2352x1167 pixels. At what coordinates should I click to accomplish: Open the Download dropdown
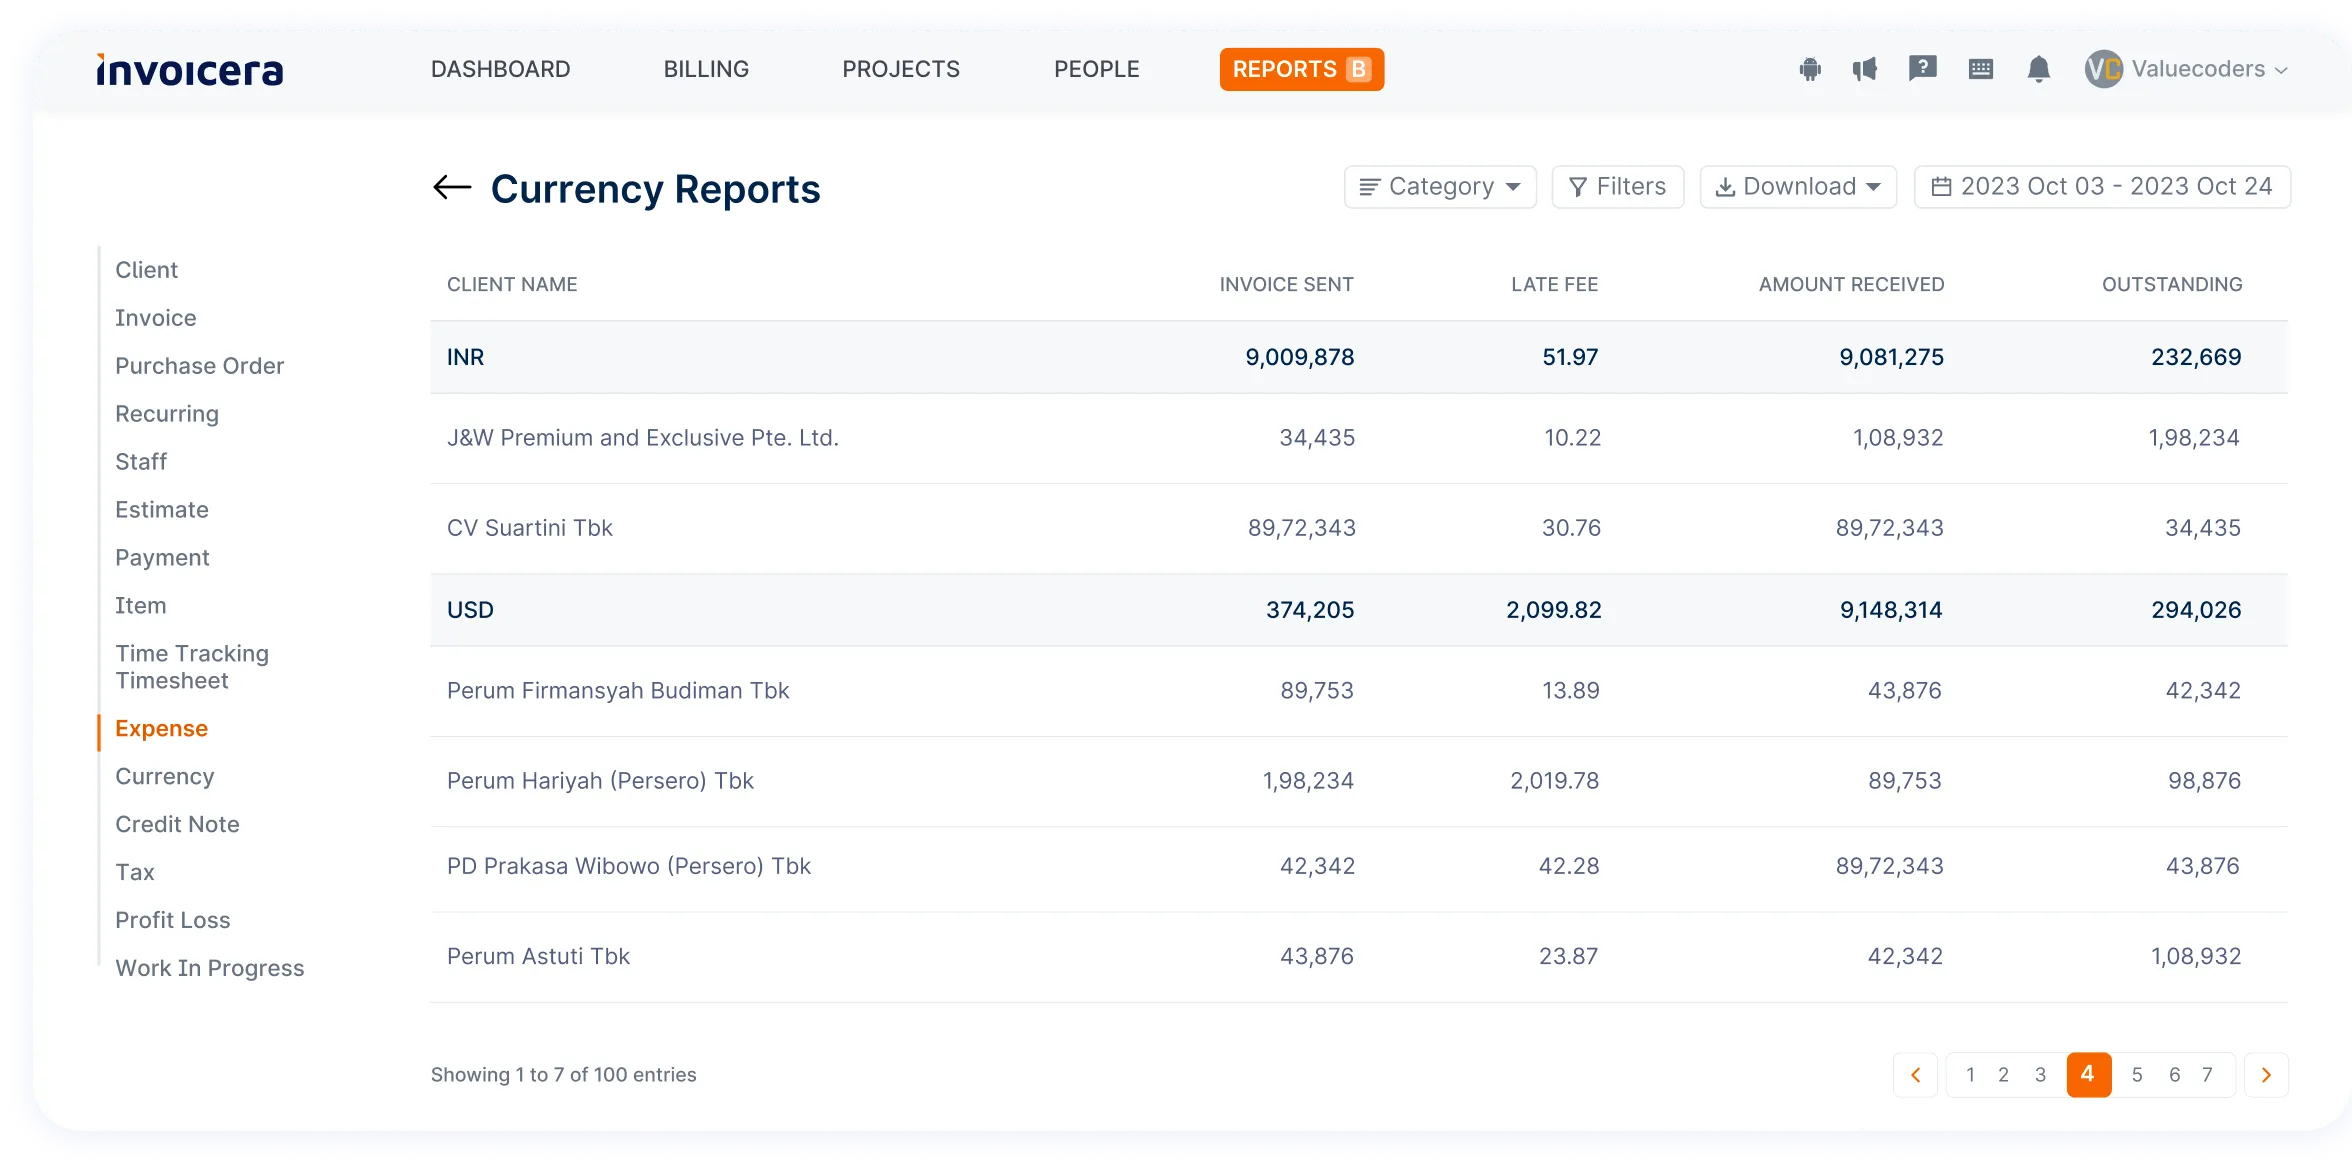(1798, 187)
